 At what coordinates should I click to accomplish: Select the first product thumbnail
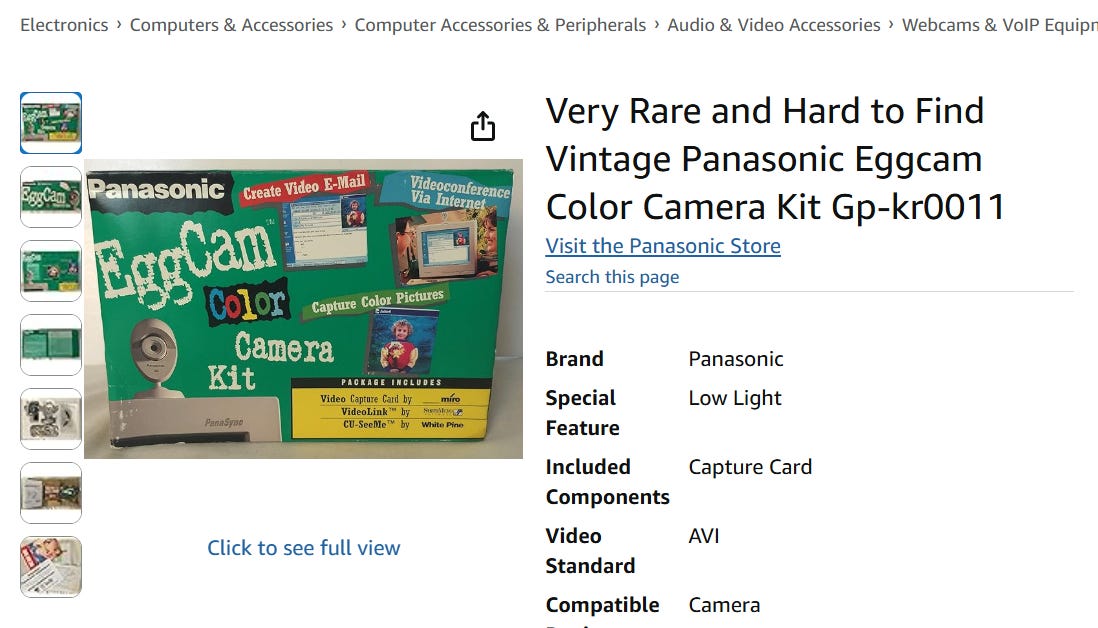coord(51,123)
